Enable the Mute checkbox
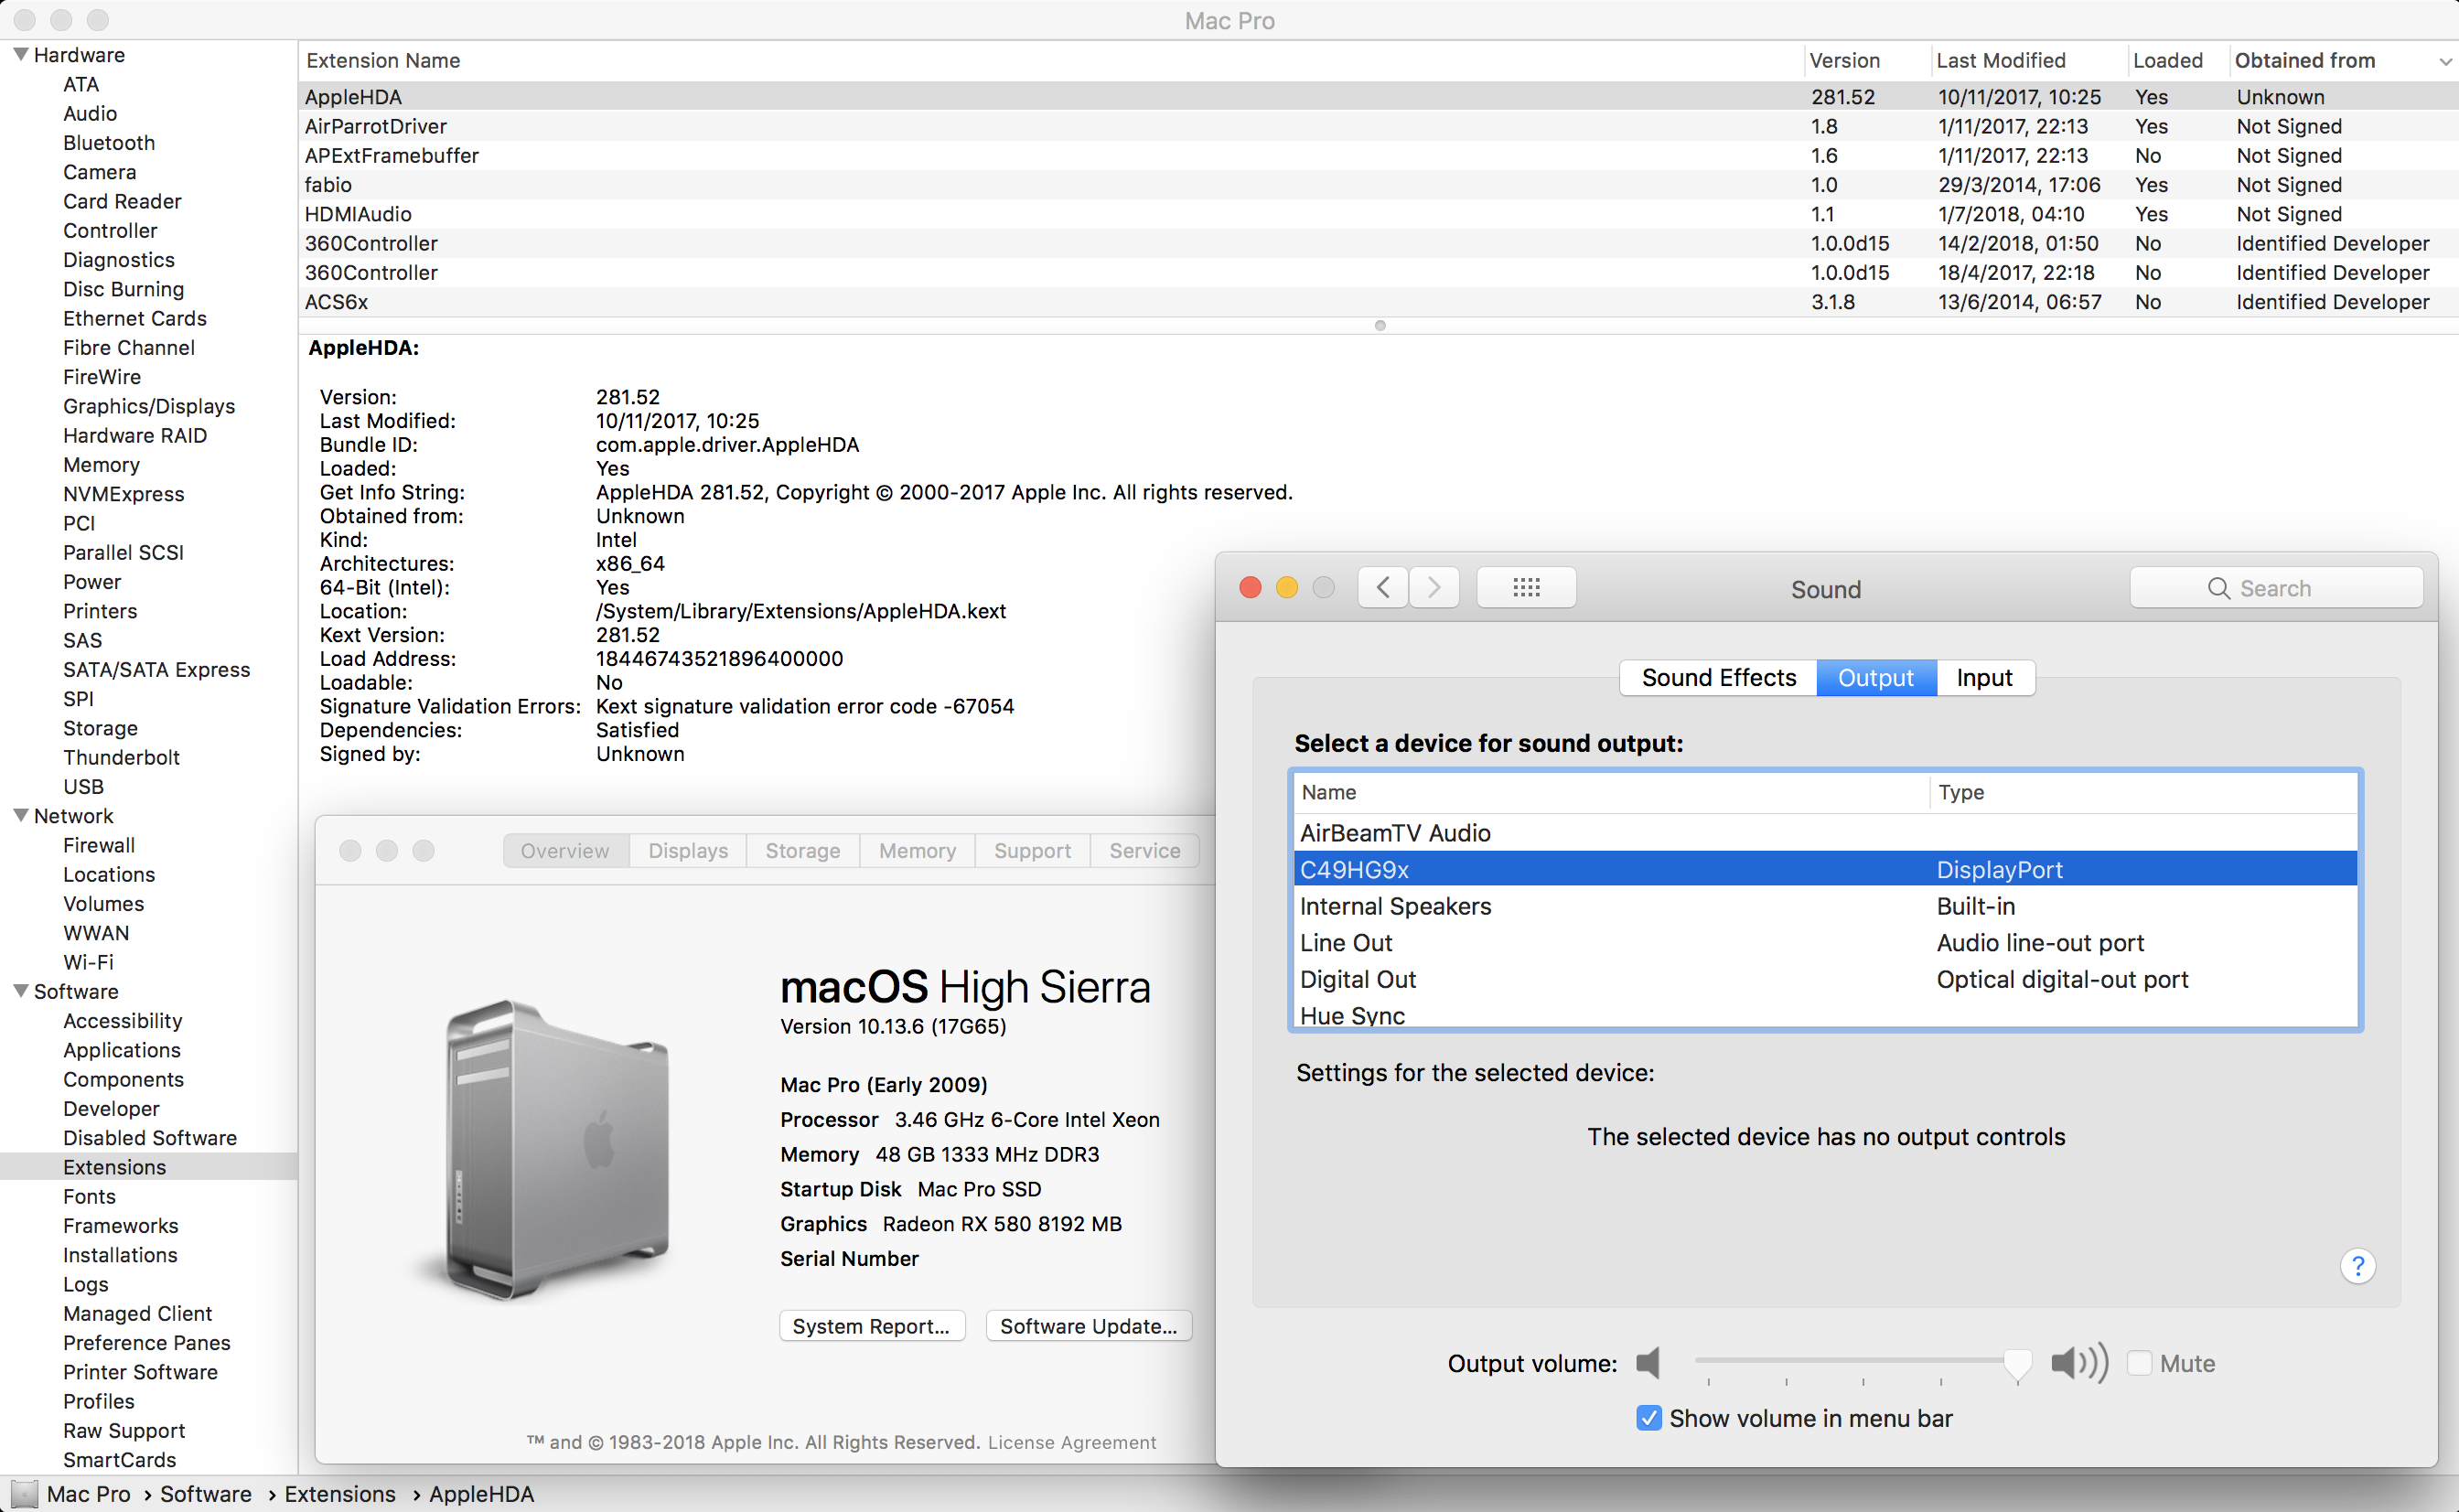Screen dimensions: 2459x1512 pos(2139,1363)
